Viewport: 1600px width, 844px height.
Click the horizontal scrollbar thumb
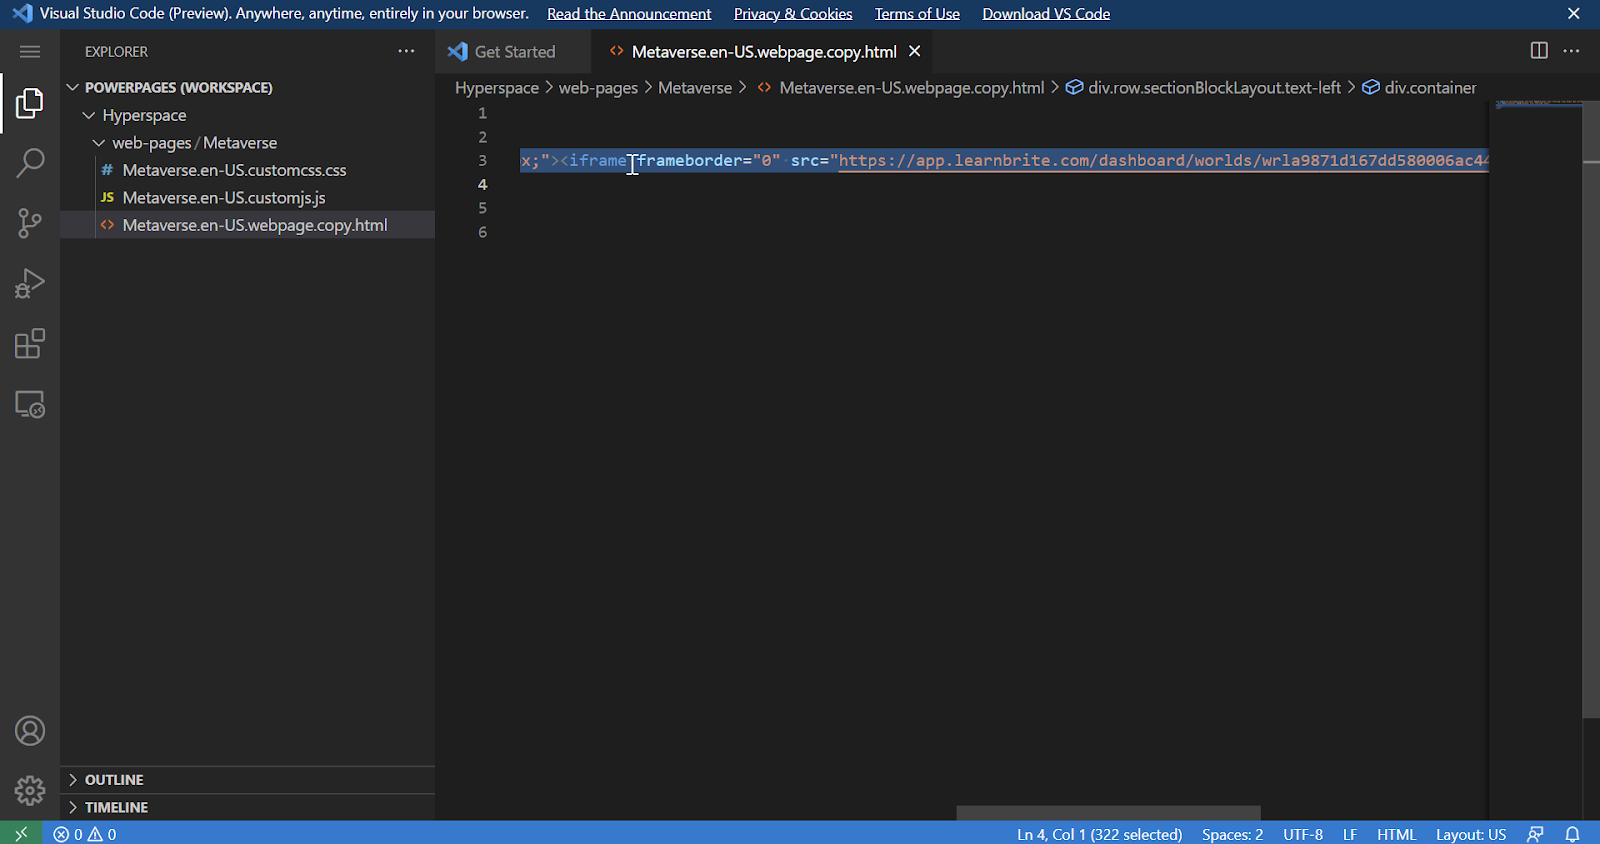(1108, 813)
